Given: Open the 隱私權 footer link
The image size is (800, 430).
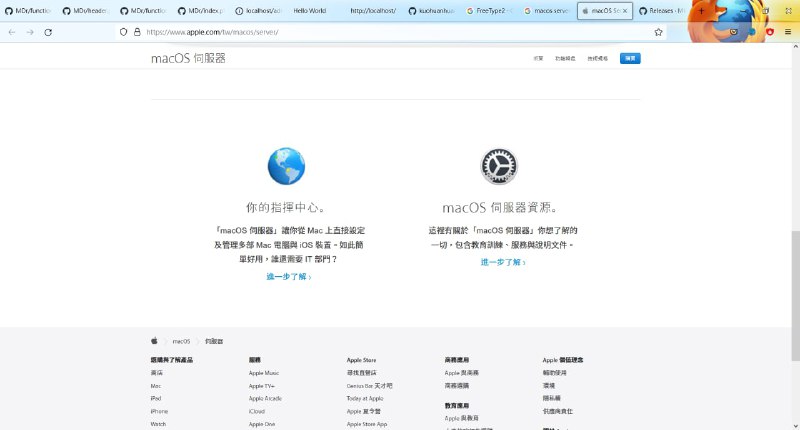Looking at the screenshot, I should coord(552,398).
